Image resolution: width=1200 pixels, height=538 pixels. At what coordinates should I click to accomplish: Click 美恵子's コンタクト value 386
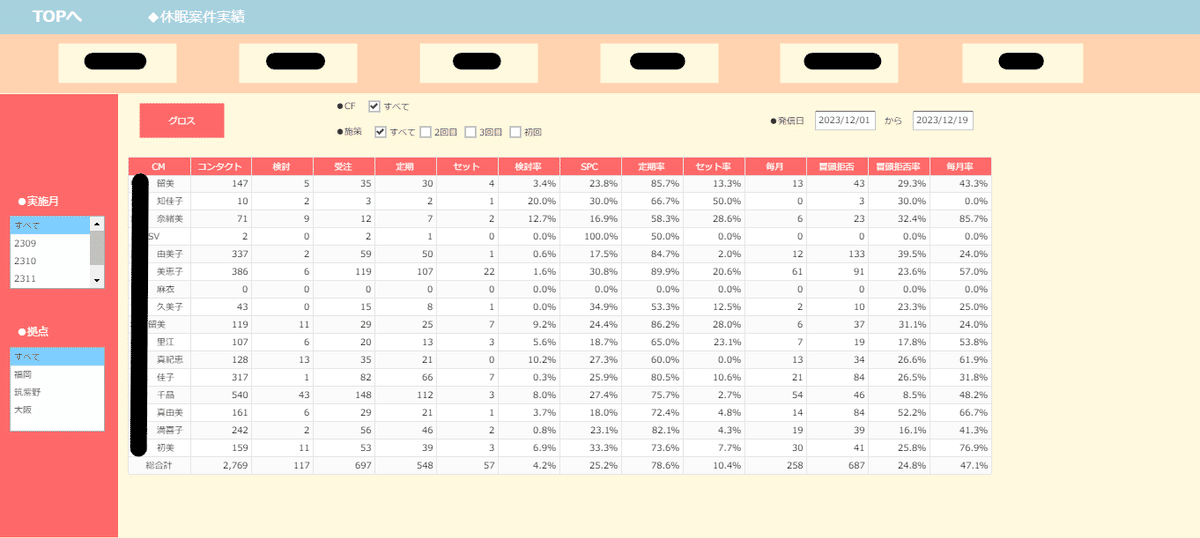pyautogui.click(x=240, y=271)
